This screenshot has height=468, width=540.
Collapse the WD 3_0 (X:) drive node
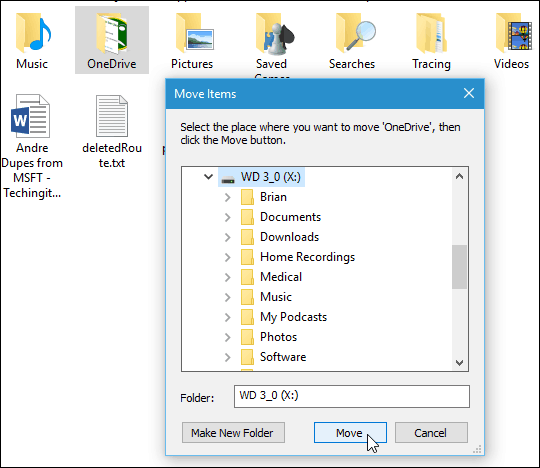208,177
